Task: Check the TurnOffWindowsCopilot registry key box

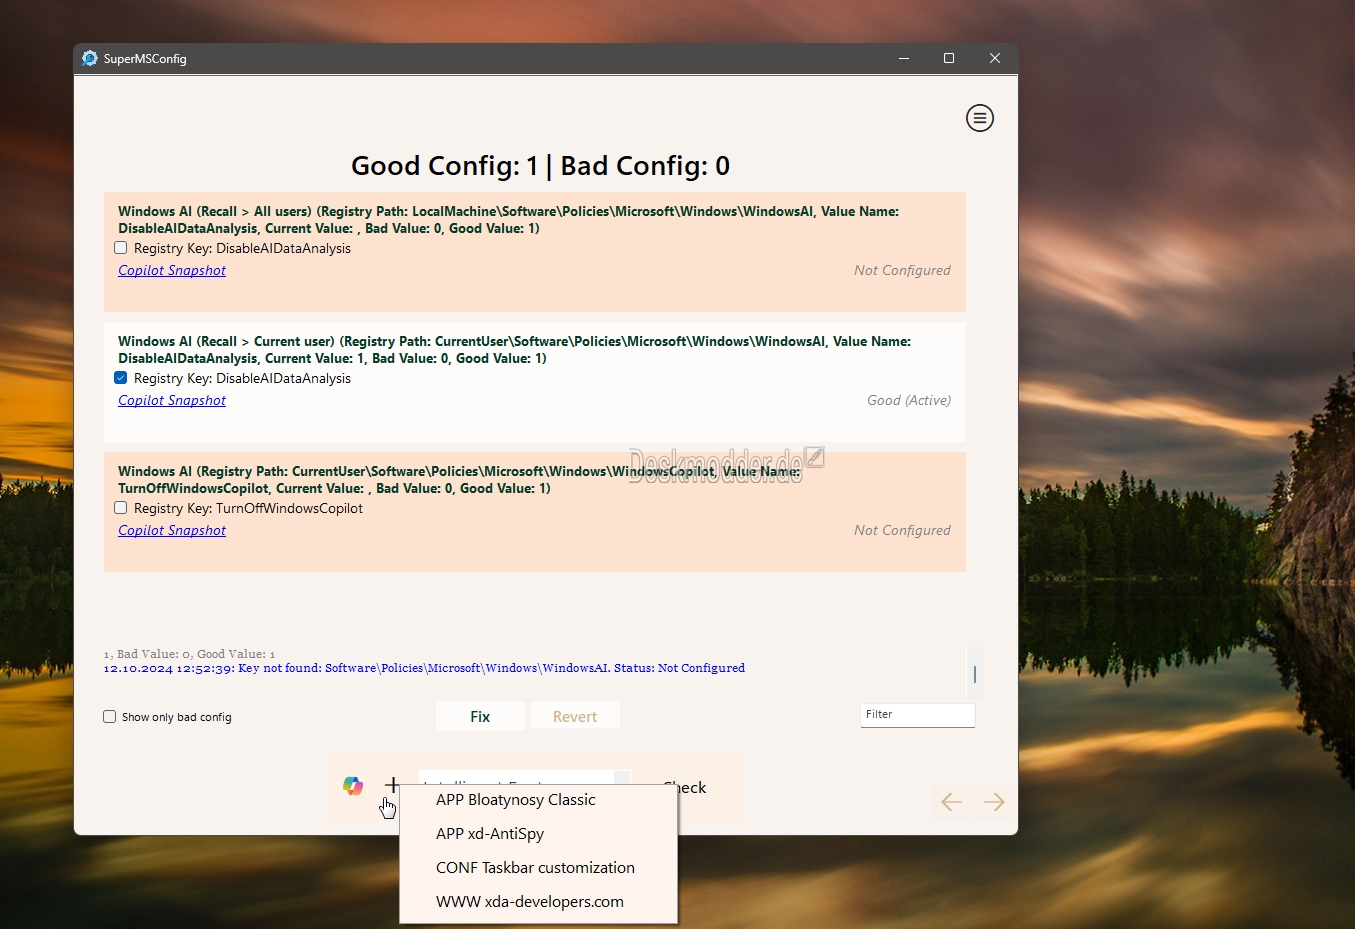Action: [121, 508]
